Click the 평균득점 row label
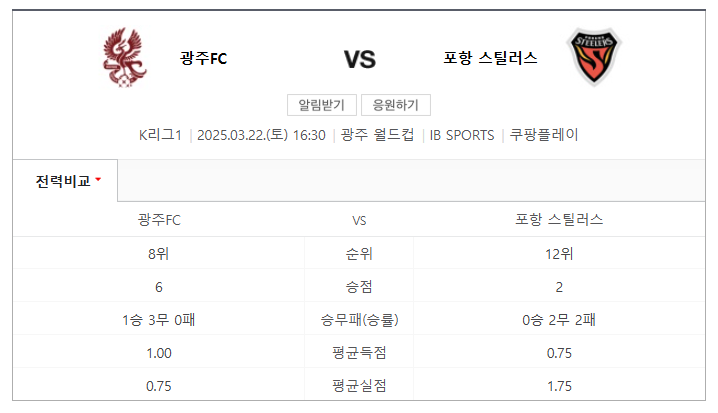718x413 pixels. (359, 353)
